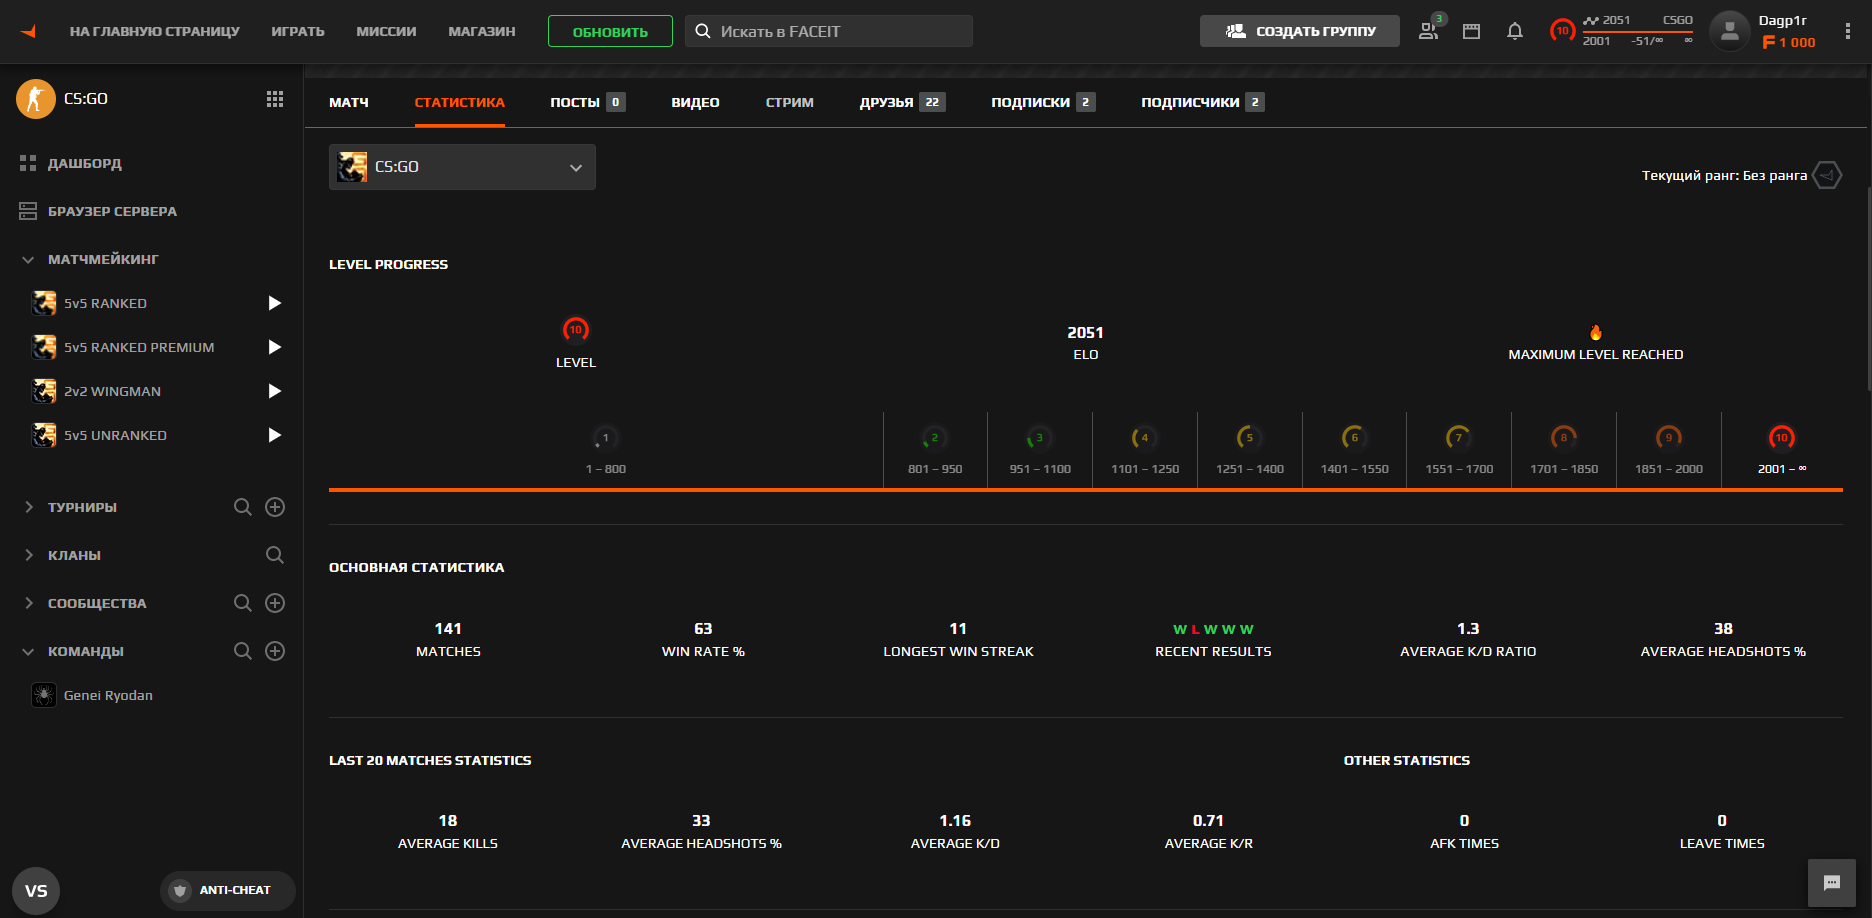Open the calendar icon in top bar
Viewport: 1872px width, 918px height.
coord(1471,31)
